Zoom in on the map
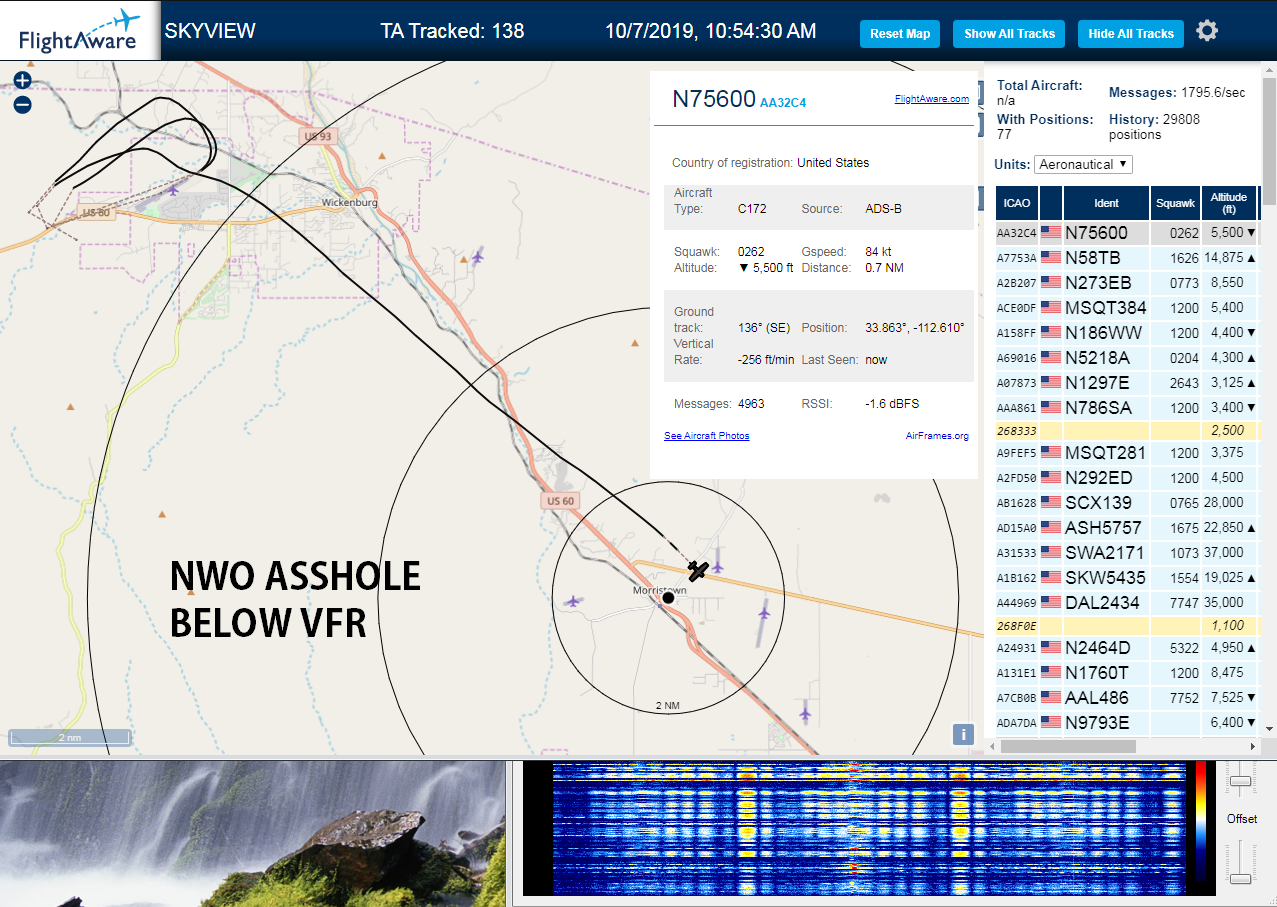 pos(22,80)
